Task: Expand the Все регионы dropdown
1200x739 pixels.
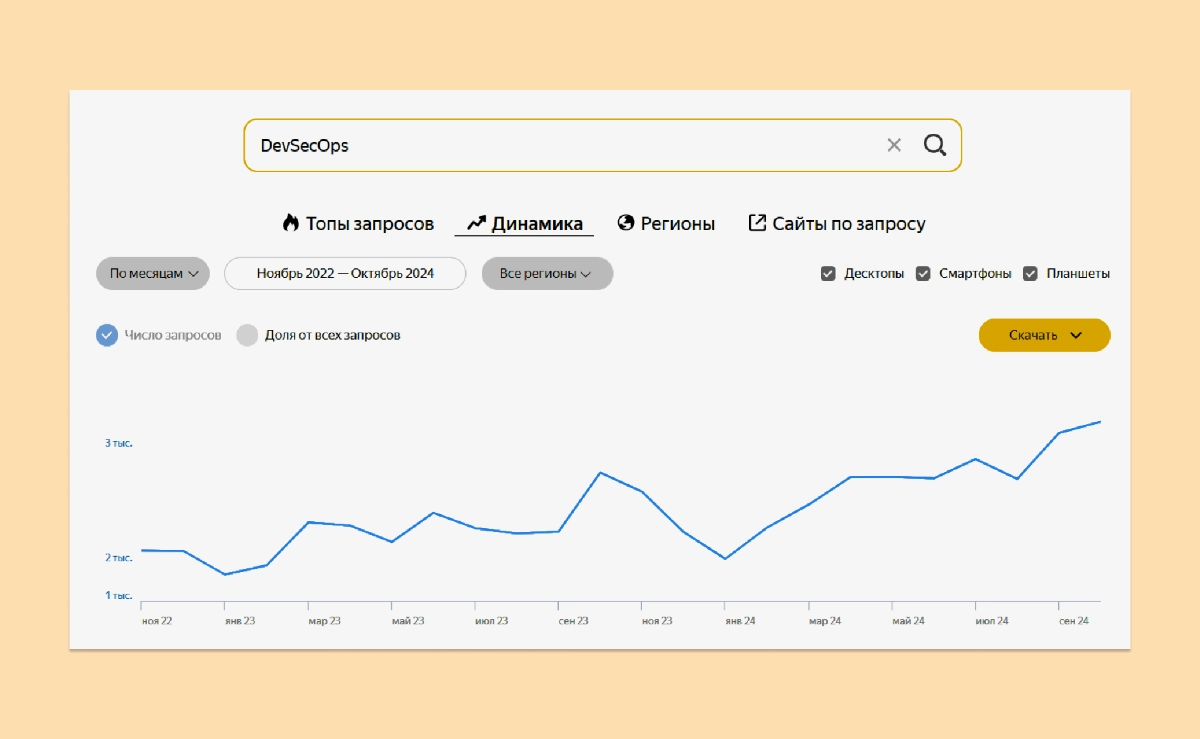Action: click(x=547, y=274)
